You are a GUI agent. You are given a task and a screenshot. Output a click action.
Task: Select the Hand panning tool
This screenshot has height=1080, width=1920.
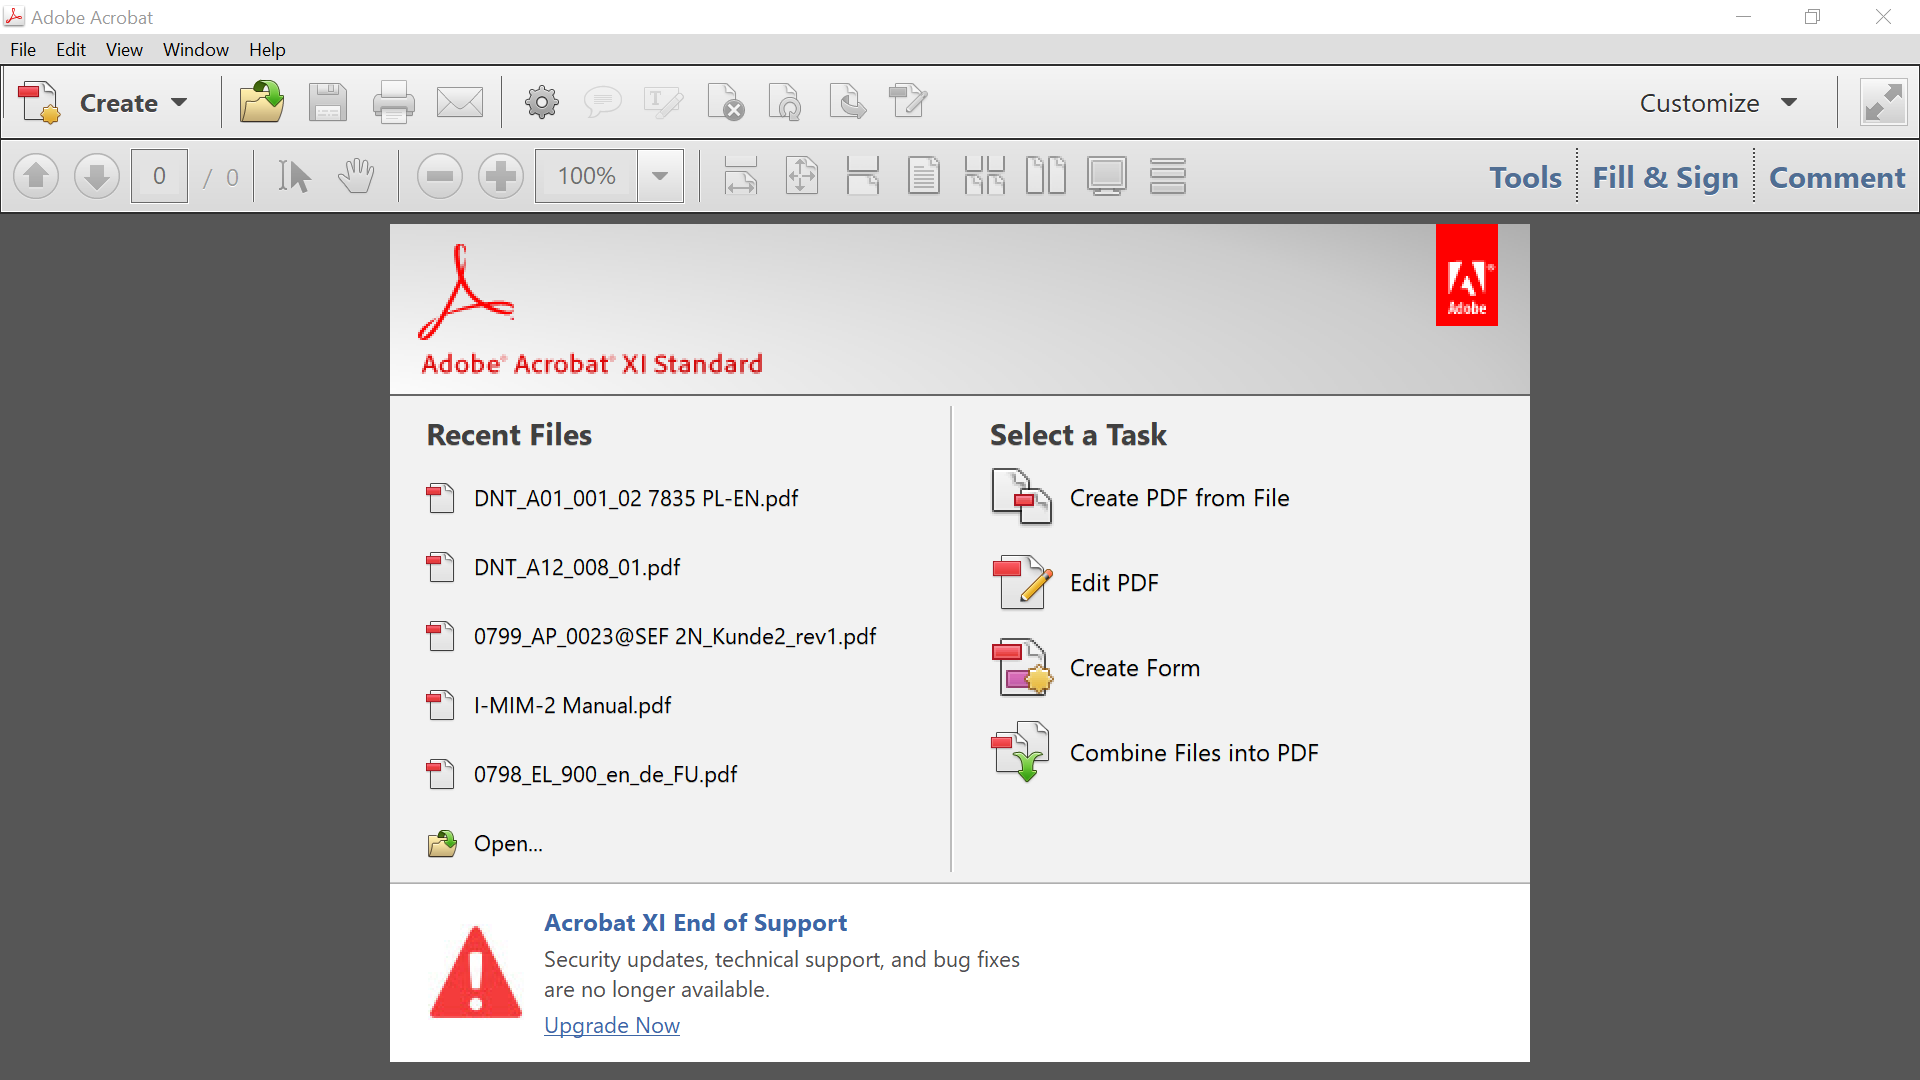click(x=357, y=175)
